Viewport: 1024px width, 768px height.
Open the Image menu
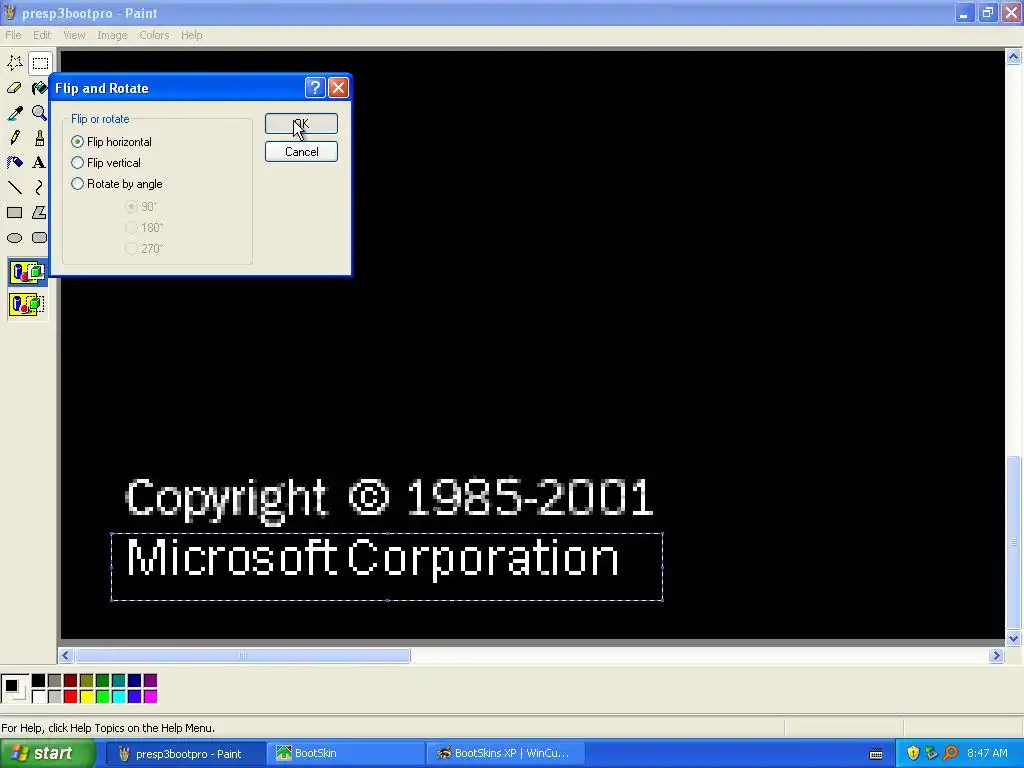112,35
